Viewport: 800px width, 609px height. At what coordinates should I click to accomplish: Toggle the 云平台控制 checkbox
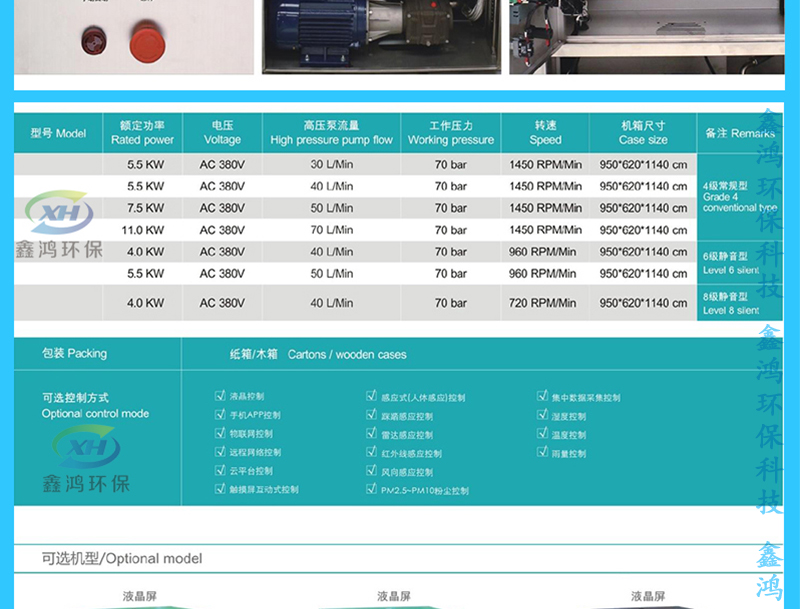point(220,471)
